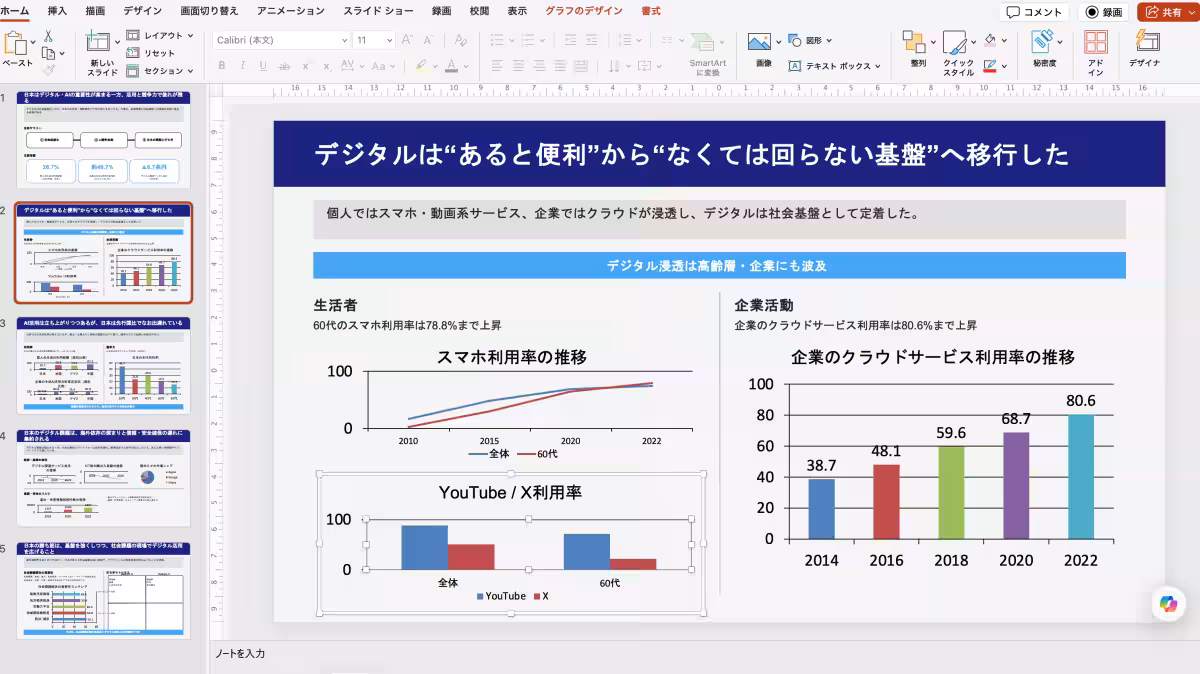
Task: Open the デザイナ designer icon
Action: point(1146,42)
